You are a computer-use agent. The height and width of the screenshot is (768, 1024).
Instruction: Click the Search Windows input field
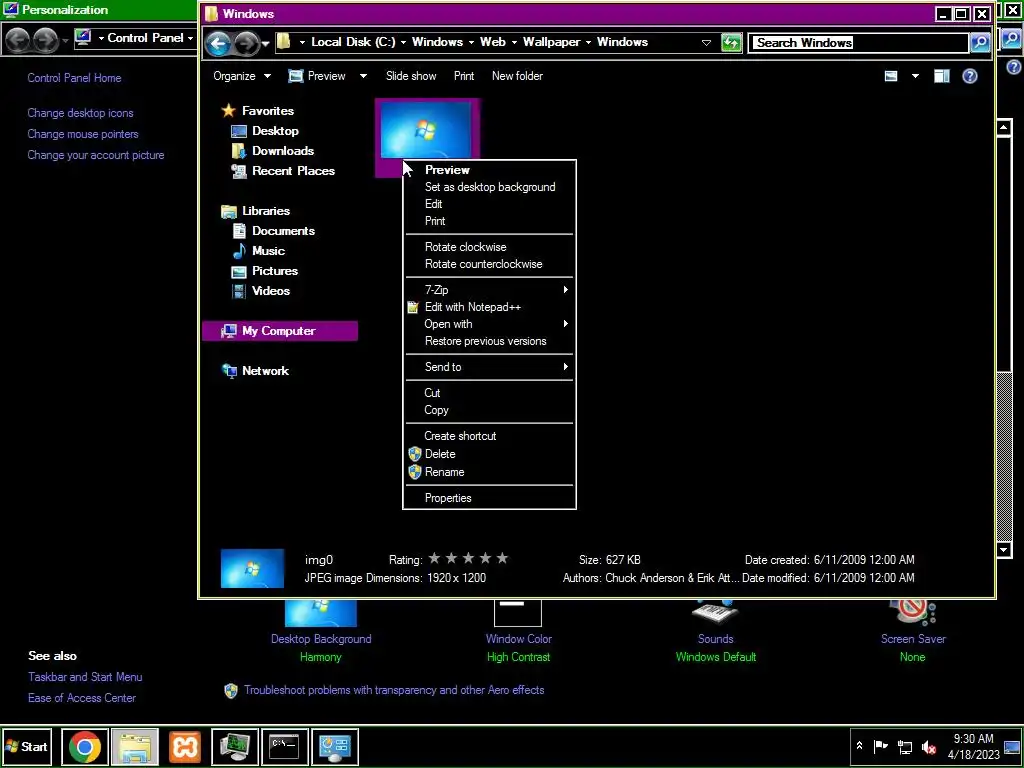pos(858,43)
